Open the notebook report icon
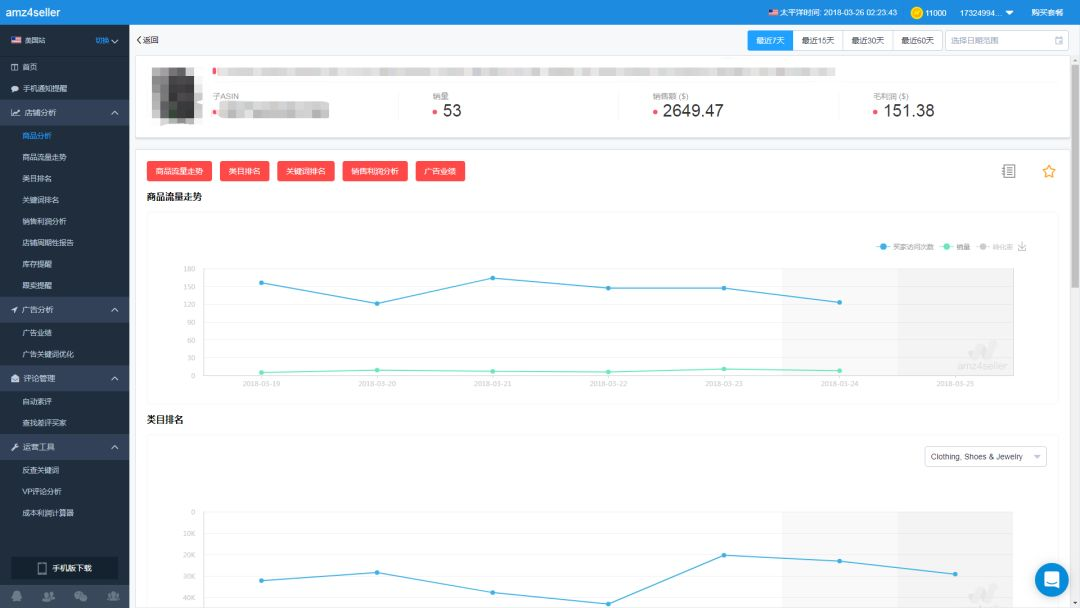This screenshot has height=608, width=1080. (1008, 171)
